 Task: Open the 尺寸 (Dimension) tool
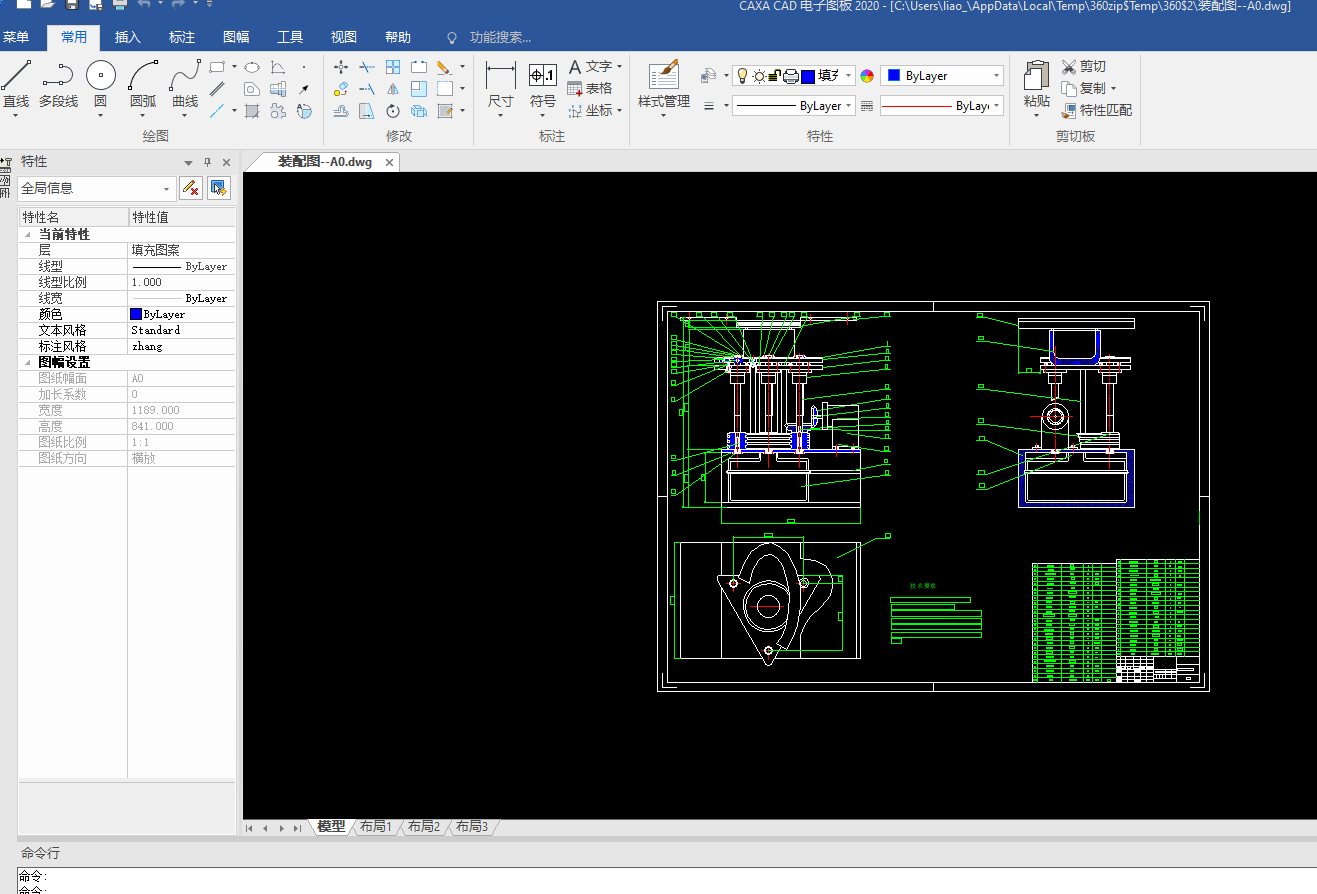point(500,88)
